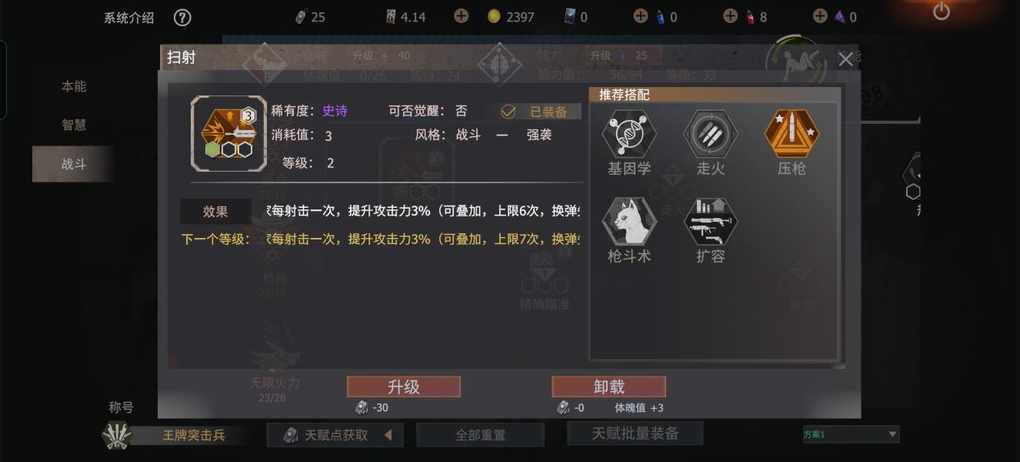Add more gold coins with plus icon
Image resolution: width=1020 pixels, height=462 pixels.
coord(461,16)
